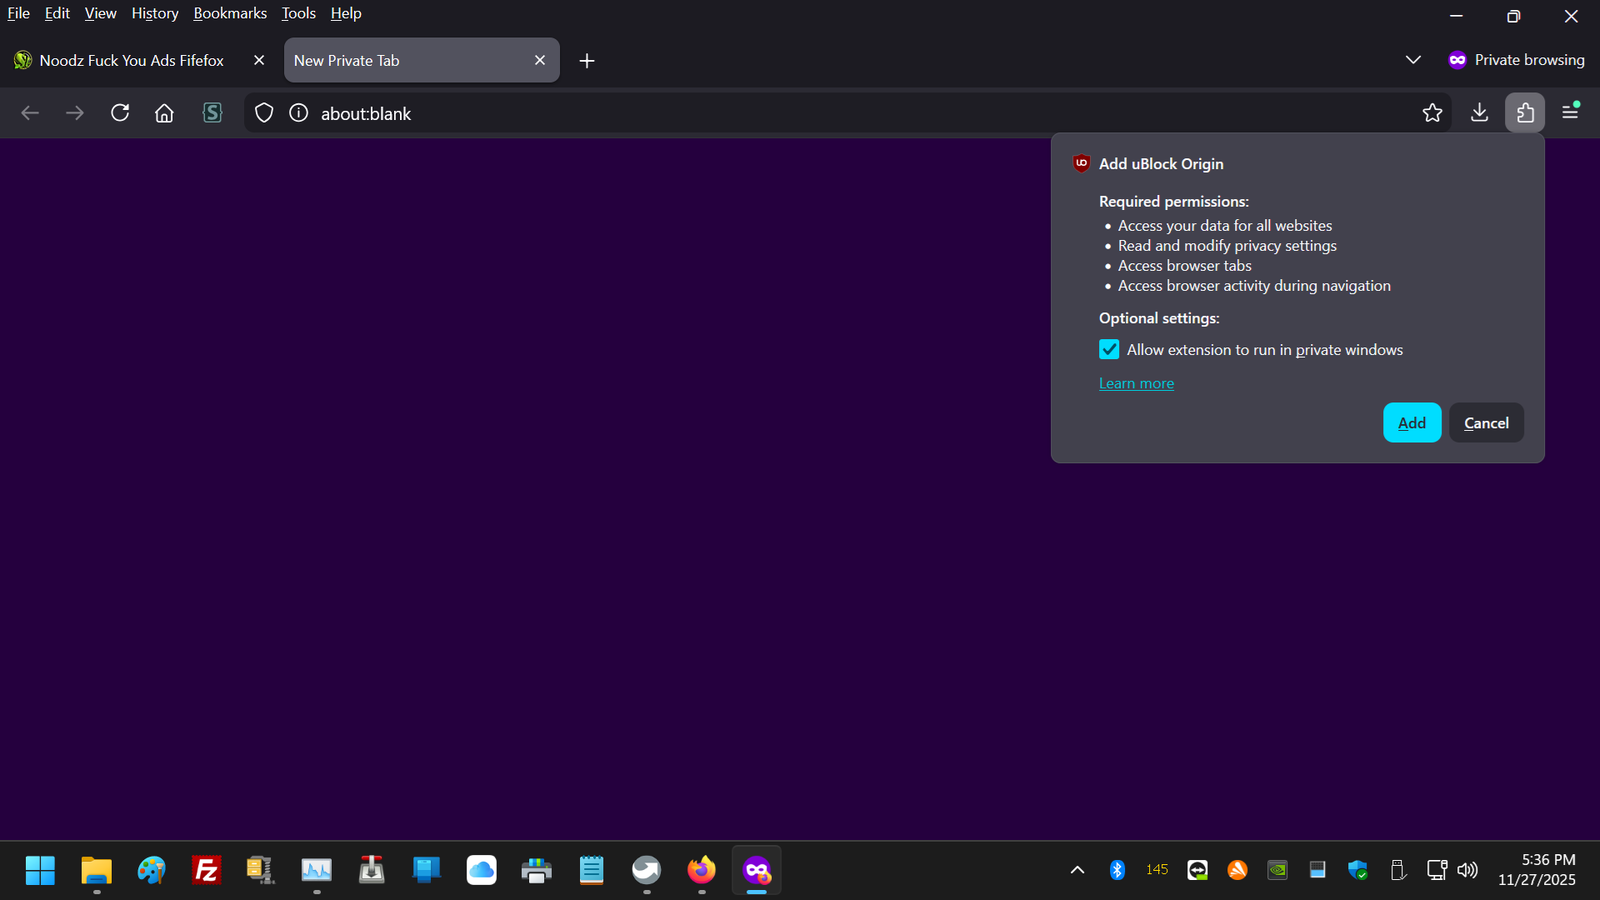Open the Tools menu
This screenshot has width=1600, height=900.
click(x=298, y=13)
